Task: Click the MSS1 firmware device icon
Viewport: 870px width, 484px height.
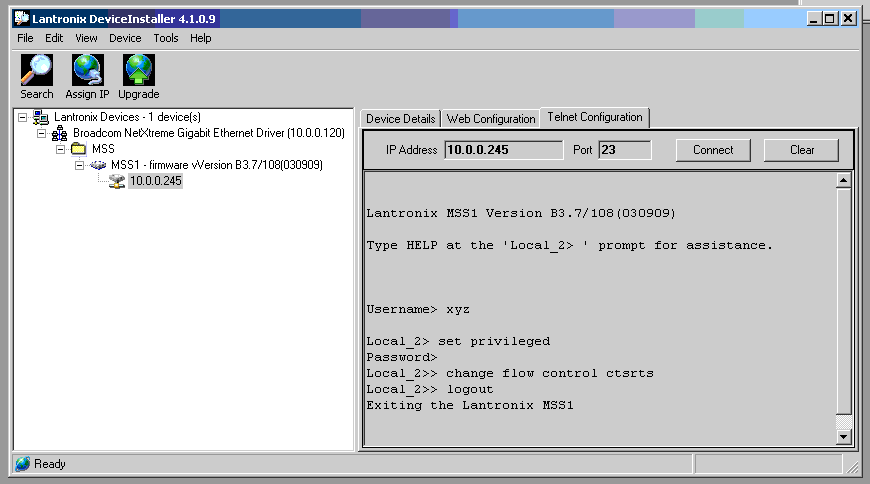Action: 98,165
